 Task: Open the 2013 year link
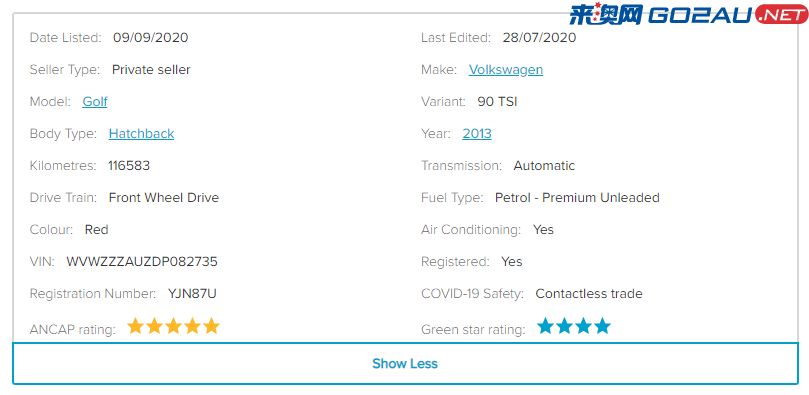(x=477, y=134)
